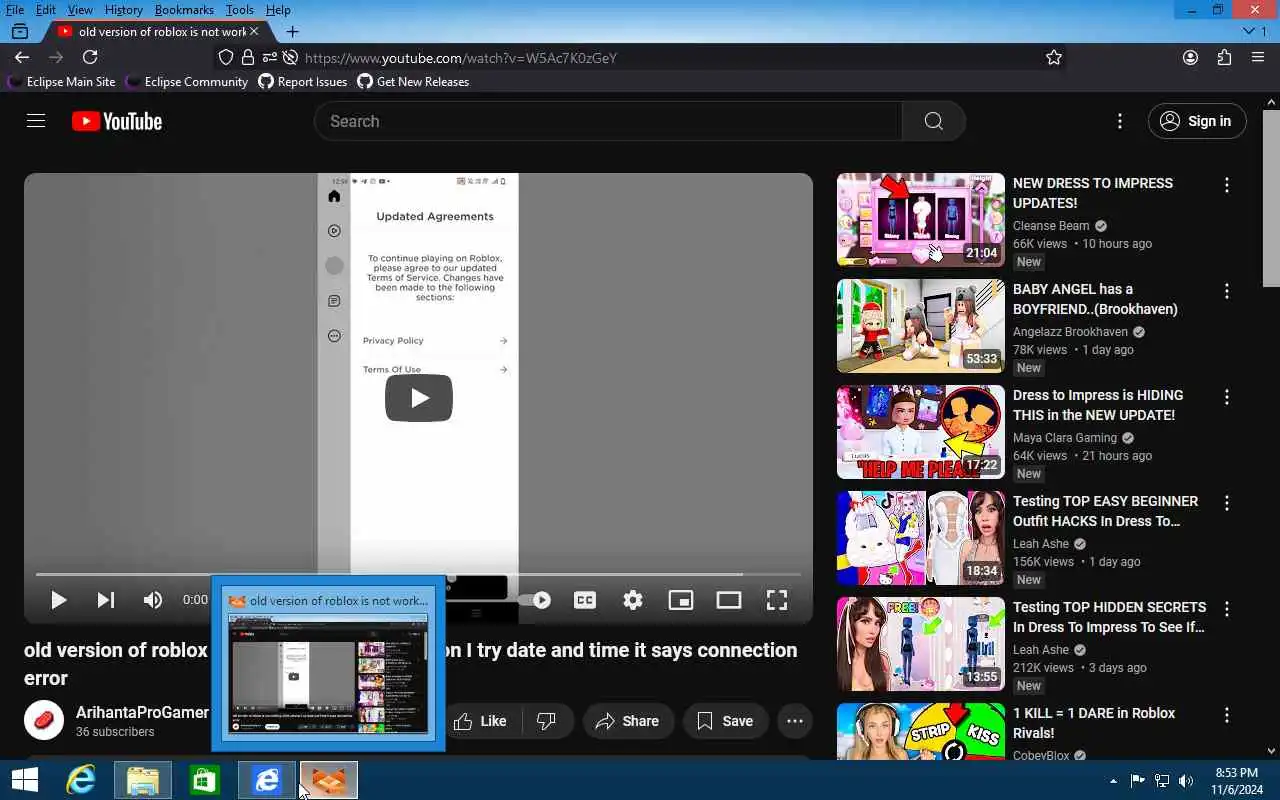Click the Sign in button

tap(1197, 121)
